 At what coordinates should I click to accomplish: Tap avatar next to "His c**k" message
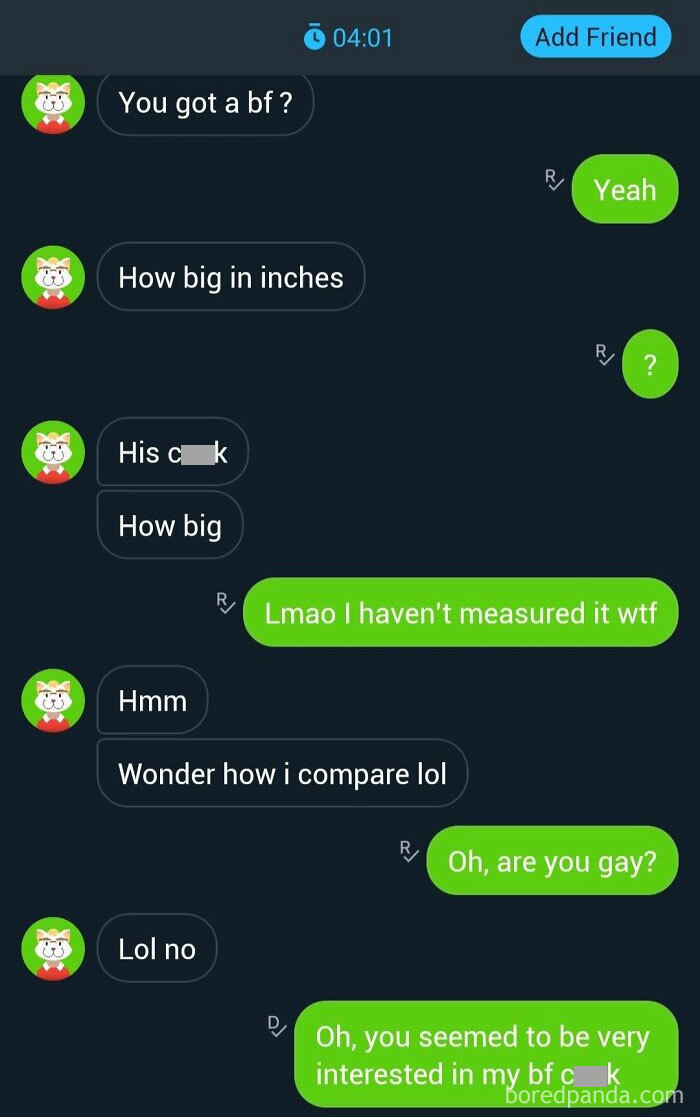(x=53, y=452)
